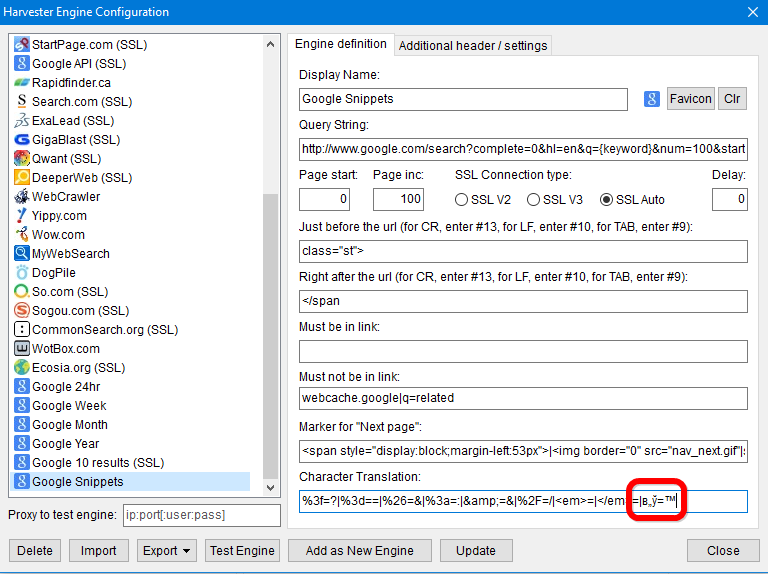Click the Google 24hr icon
This screenshot has height=574, width=768.
pos(22,386)
